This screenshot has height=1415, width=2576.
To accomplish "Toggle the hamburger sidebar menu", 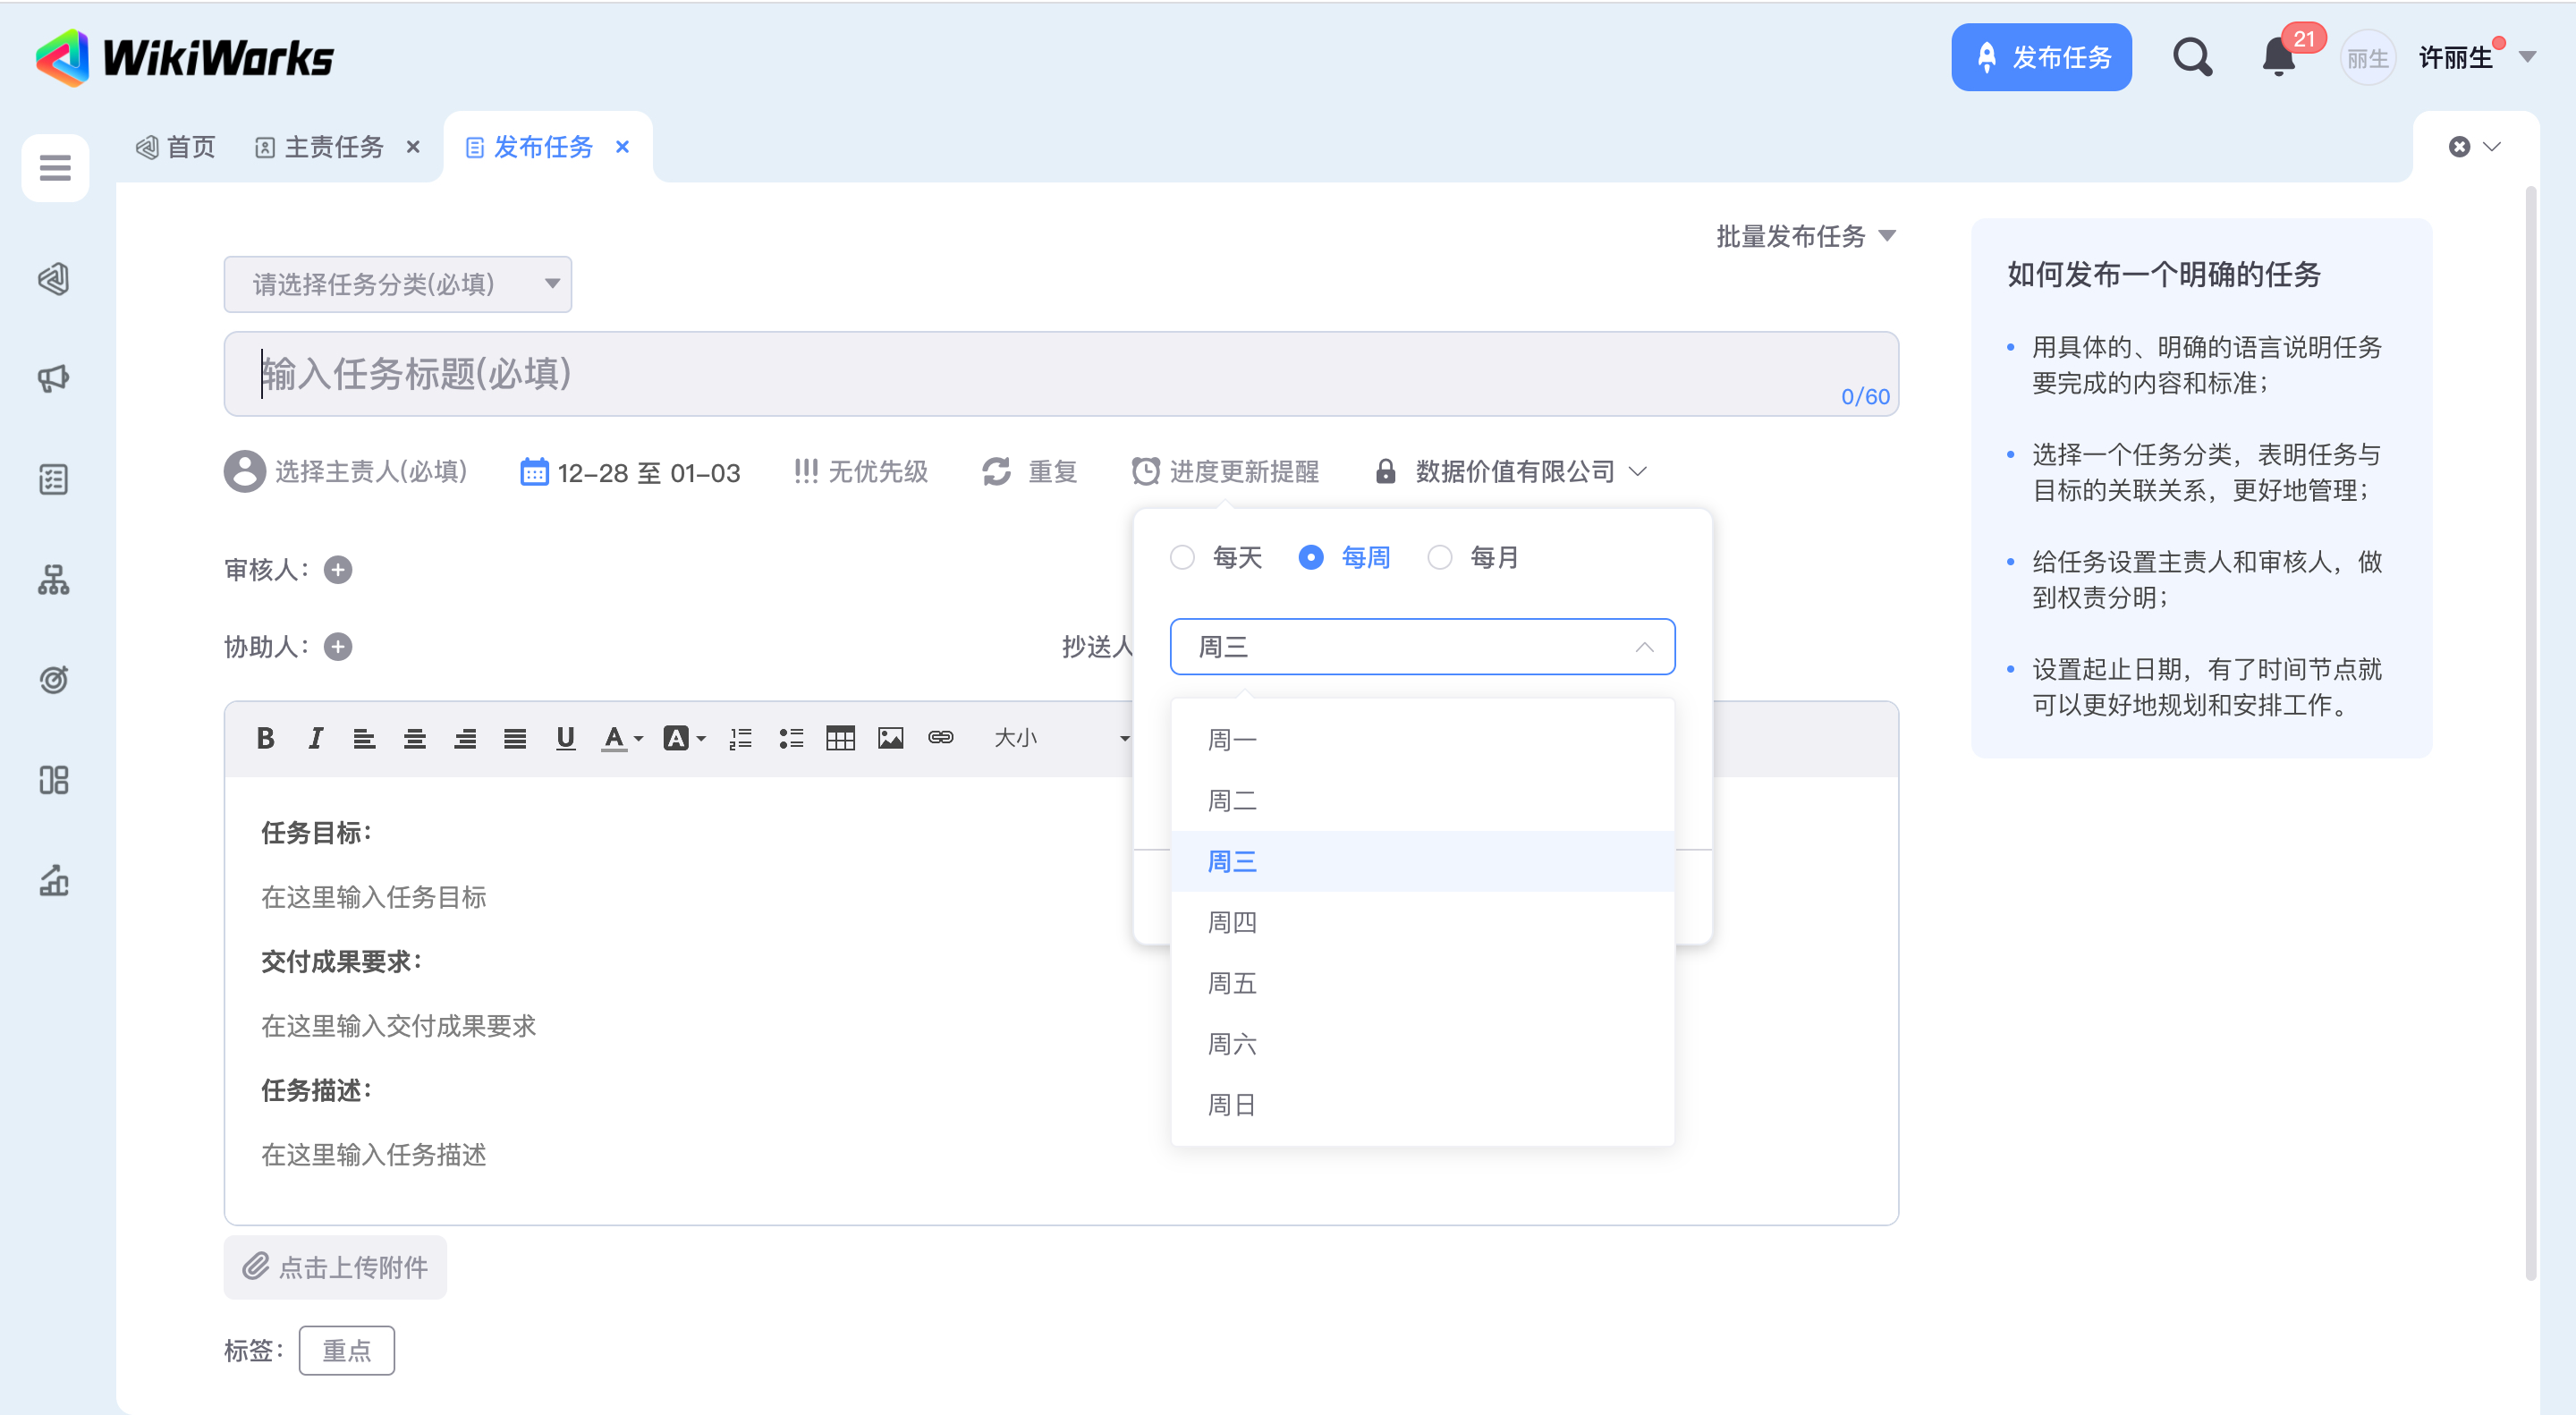I will 55,167.
